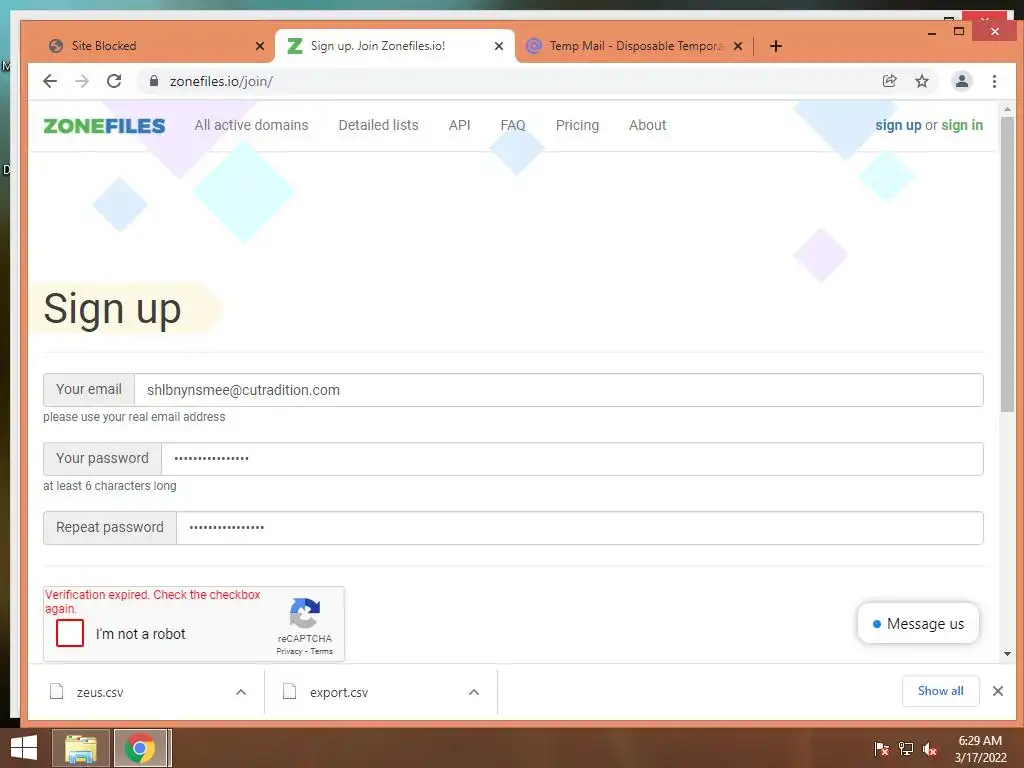Click the Sign up heading
The image size is (1024, 768).
click(x=112, y=309)
